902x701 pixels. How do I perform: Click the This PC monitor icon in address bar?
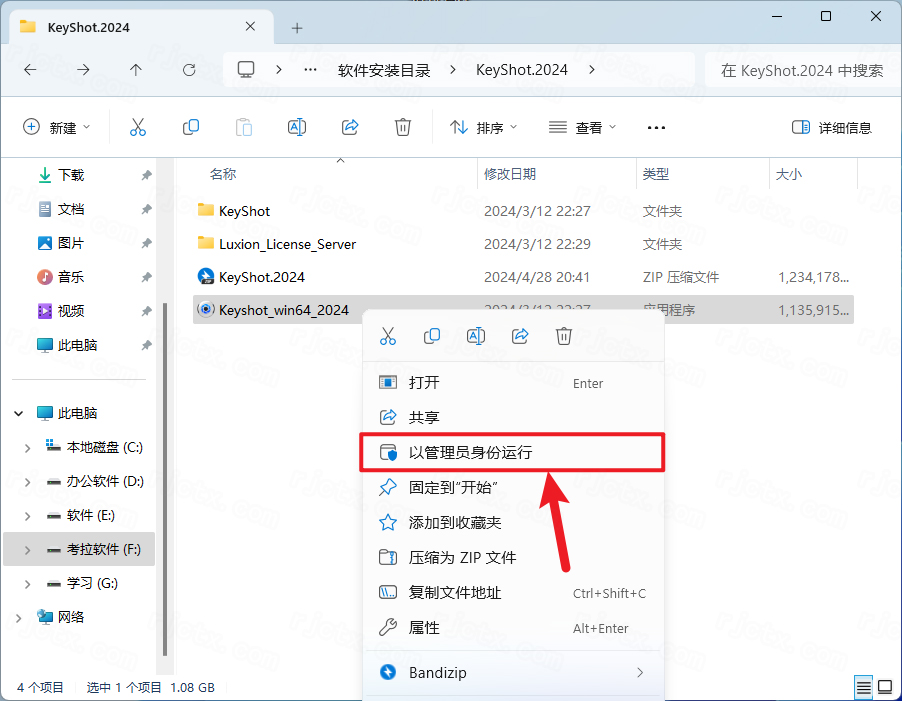[x=246, y=70]
